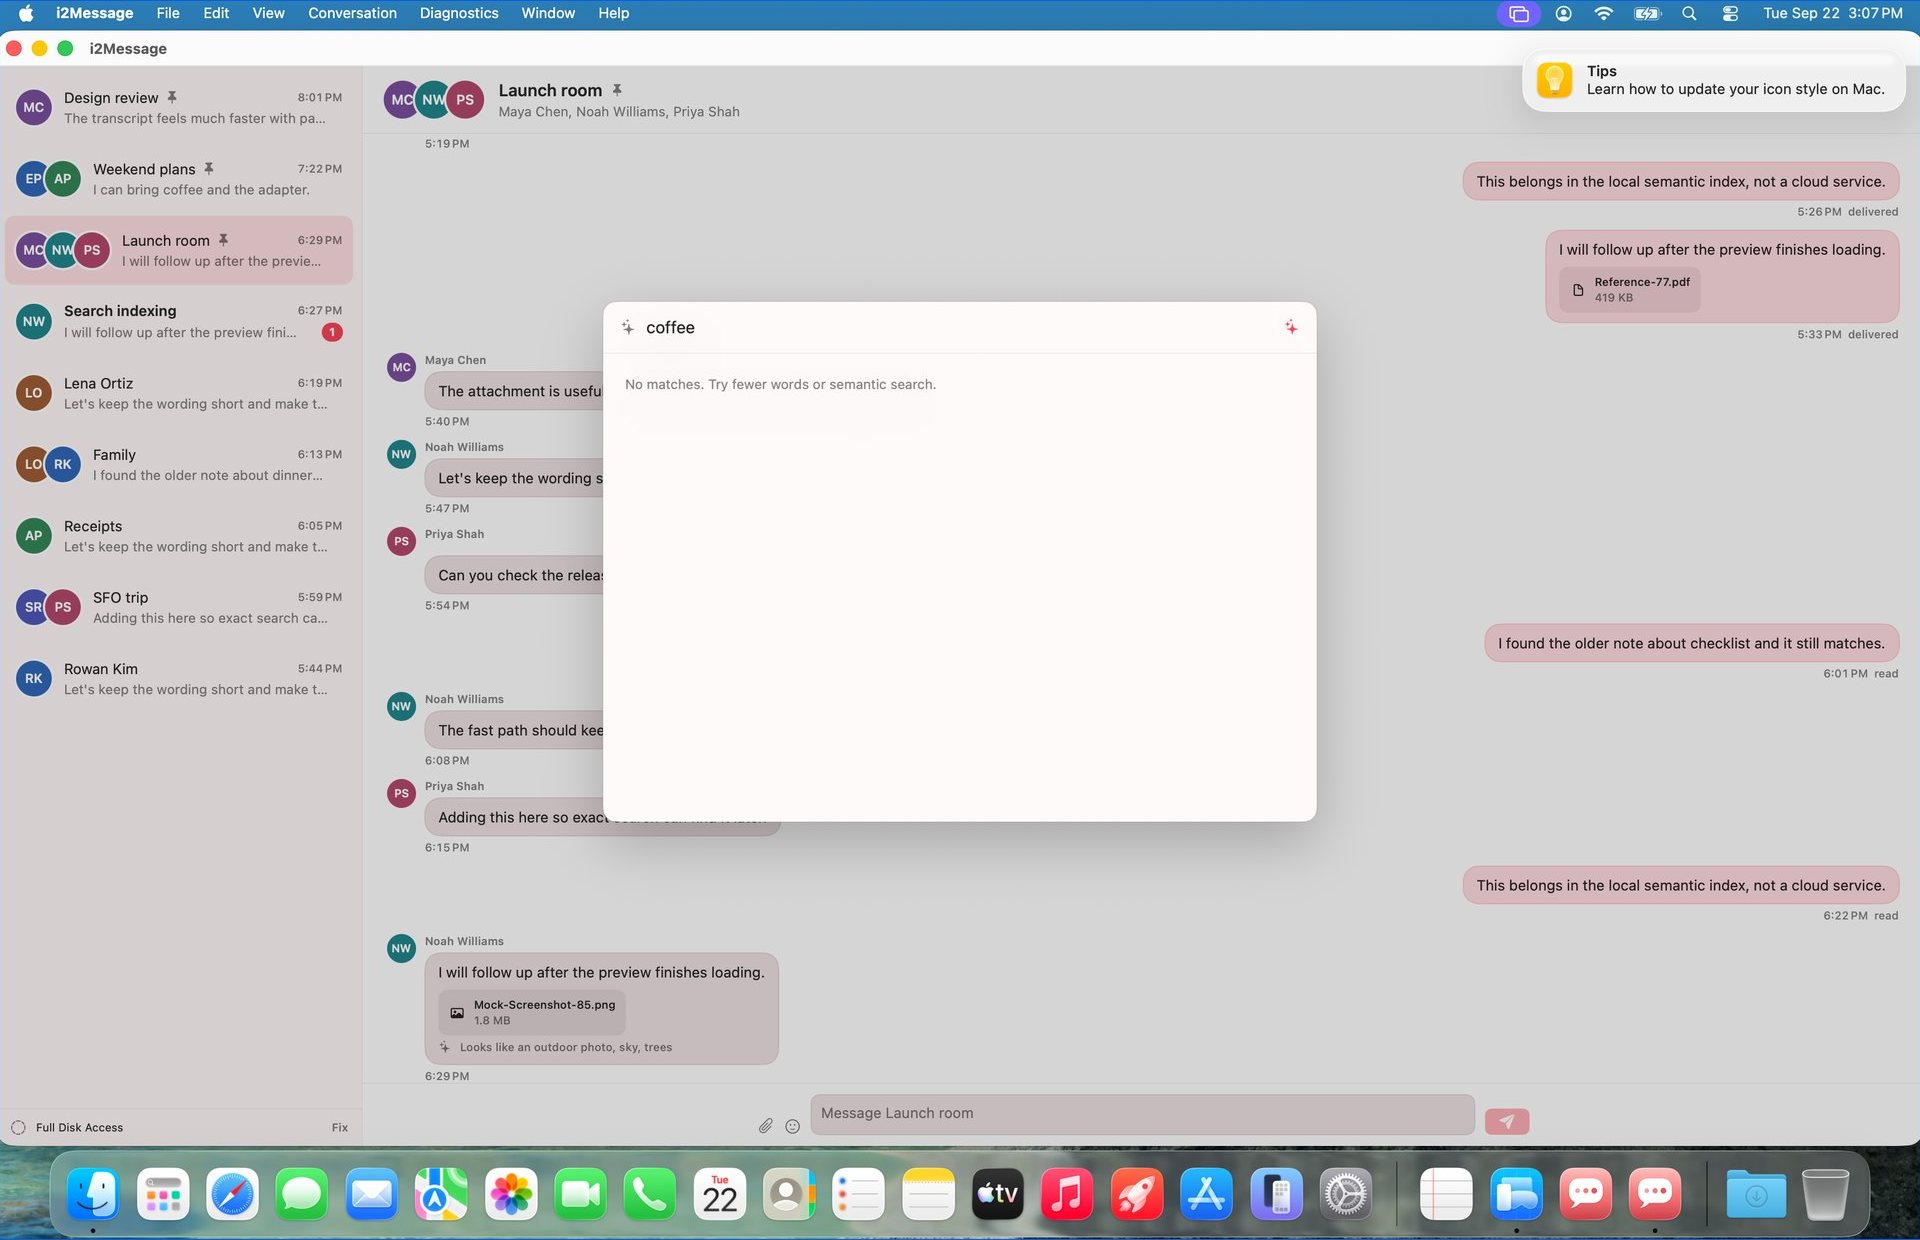The image size is (1920, 1240).
Task: Open the SFO trip conversation
Action: [x=180, y=607]
